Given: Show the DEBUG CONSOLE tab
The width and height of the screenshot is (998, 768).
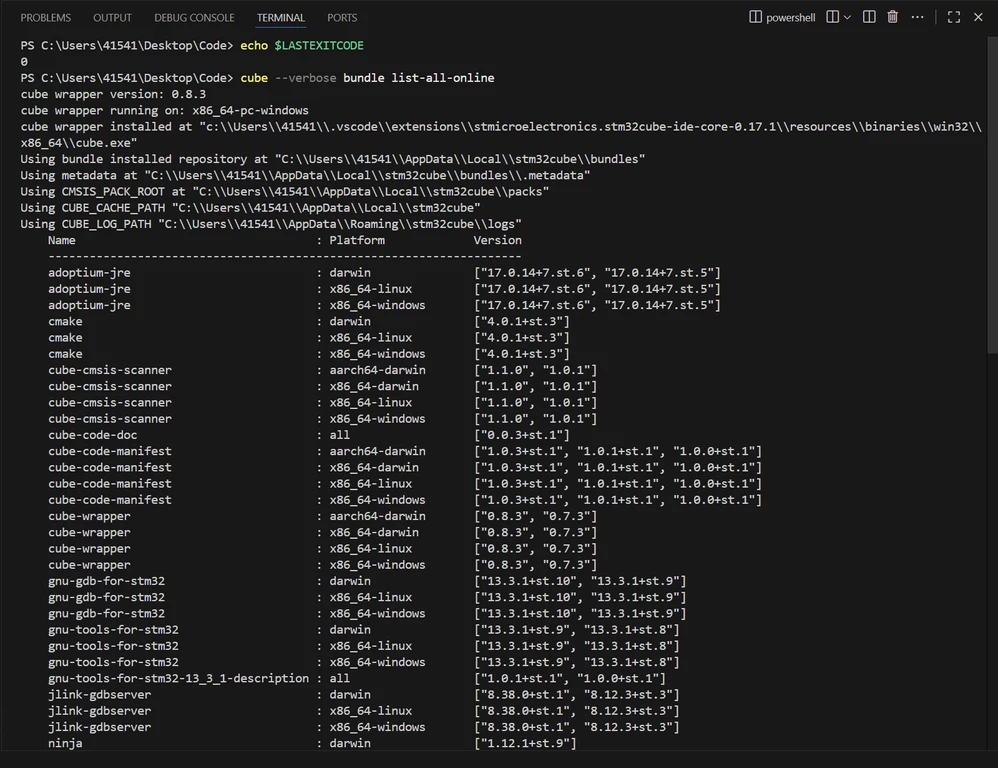Looking at the screenshot, I should pyautogui.click(x=194, y=18).
